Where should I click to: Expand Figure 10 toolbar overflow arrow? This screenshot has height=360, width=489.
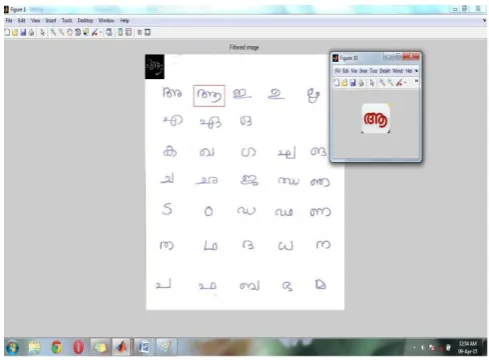coord(416,81)
